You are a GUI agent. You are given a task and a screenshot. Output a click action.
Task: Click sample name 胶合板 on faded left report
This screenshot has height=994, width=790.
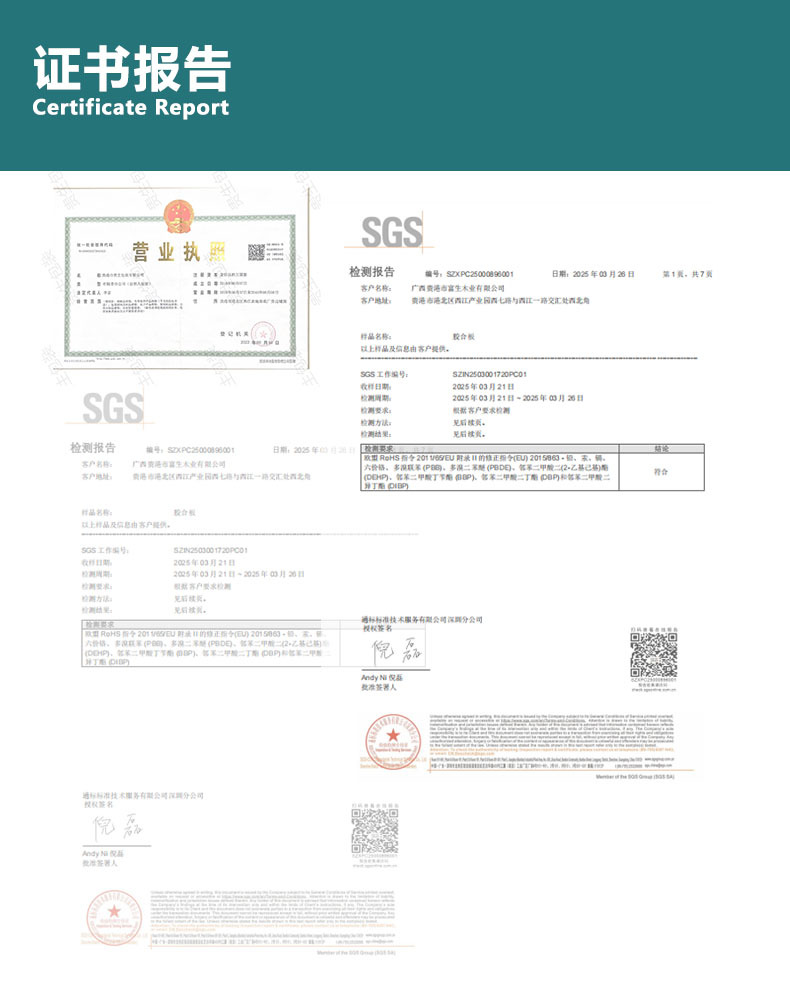pos(185,512)
